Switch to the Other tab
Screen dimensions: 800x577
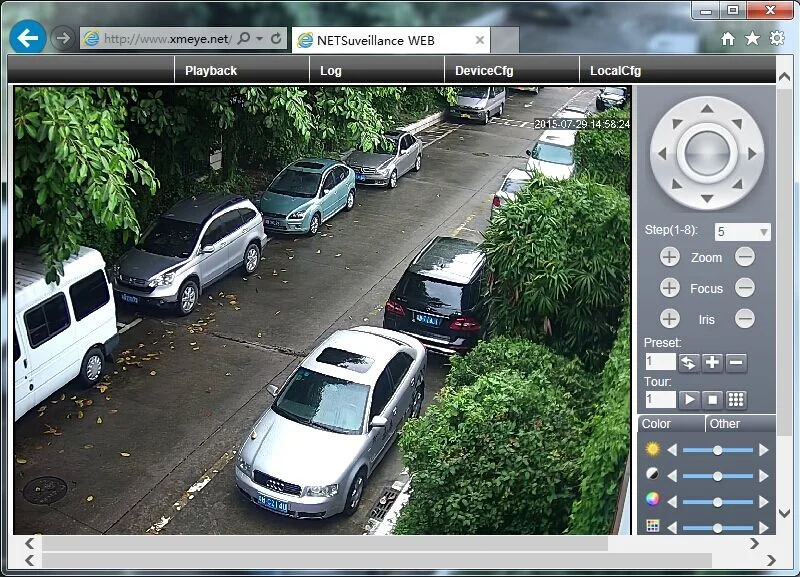point(724,424)
